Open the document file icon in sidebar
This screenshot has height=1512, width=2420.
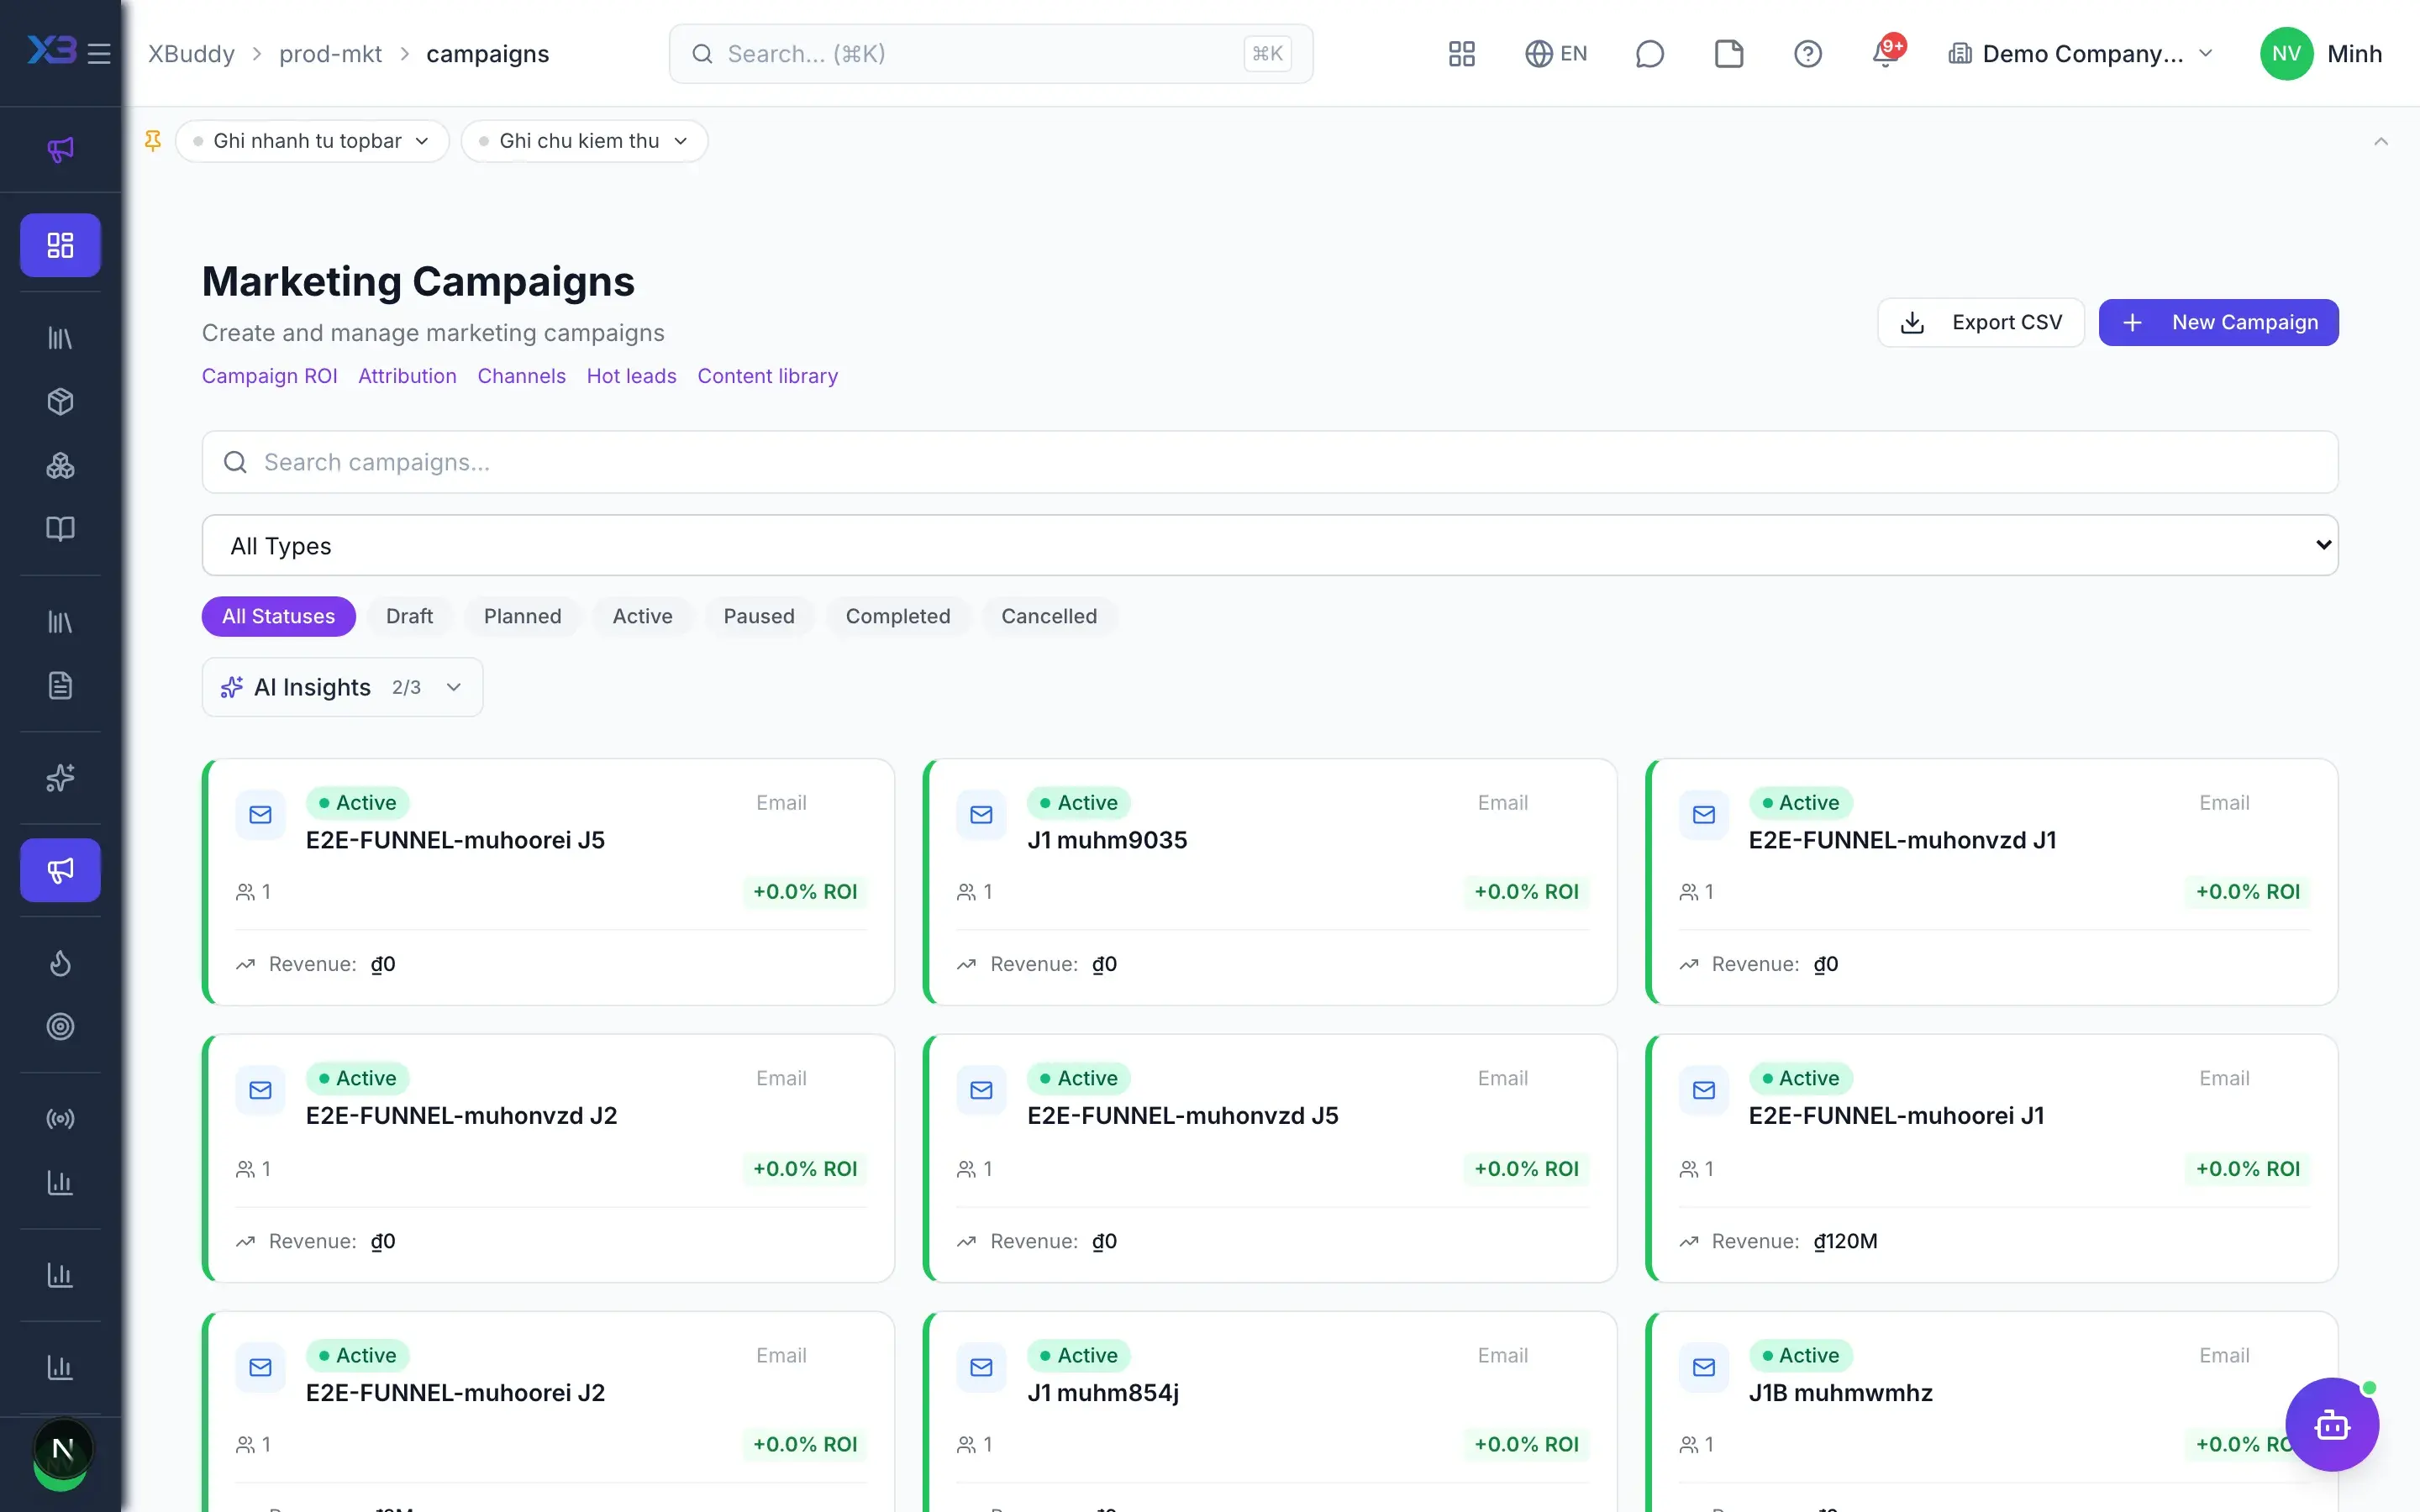60,686
